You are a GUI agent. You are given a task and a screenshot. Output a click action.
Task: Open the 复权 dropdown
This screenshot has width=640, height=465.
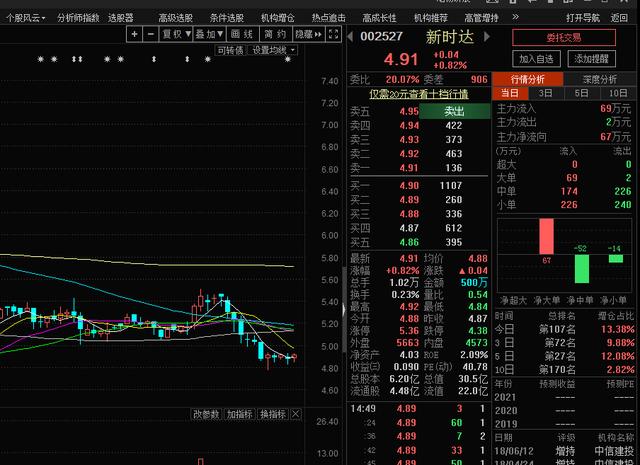click(176, 34)
